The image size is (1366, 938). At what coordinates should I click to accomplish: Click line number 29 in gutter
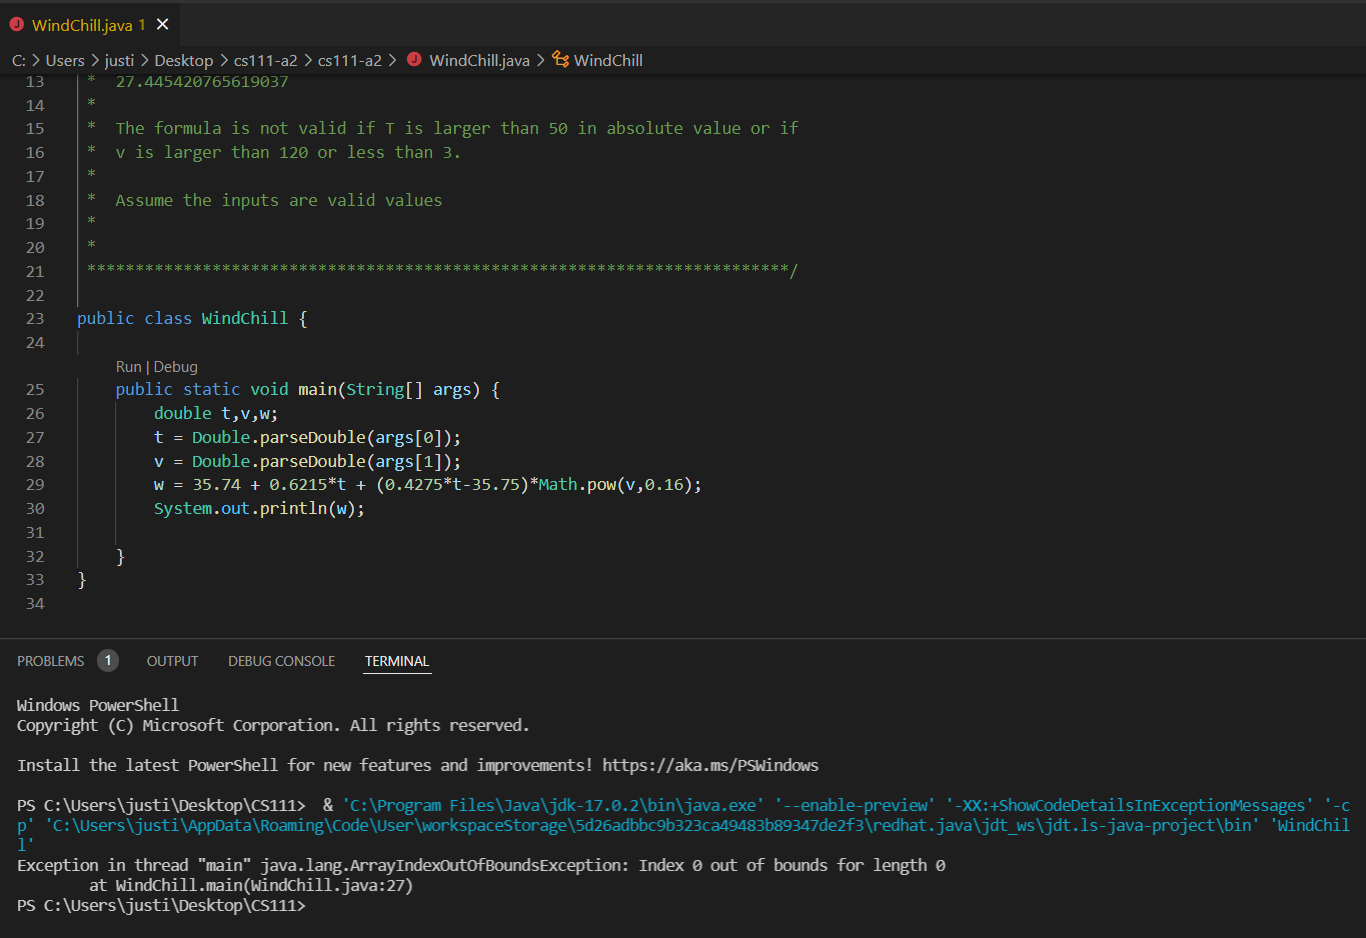coord(35,484)
